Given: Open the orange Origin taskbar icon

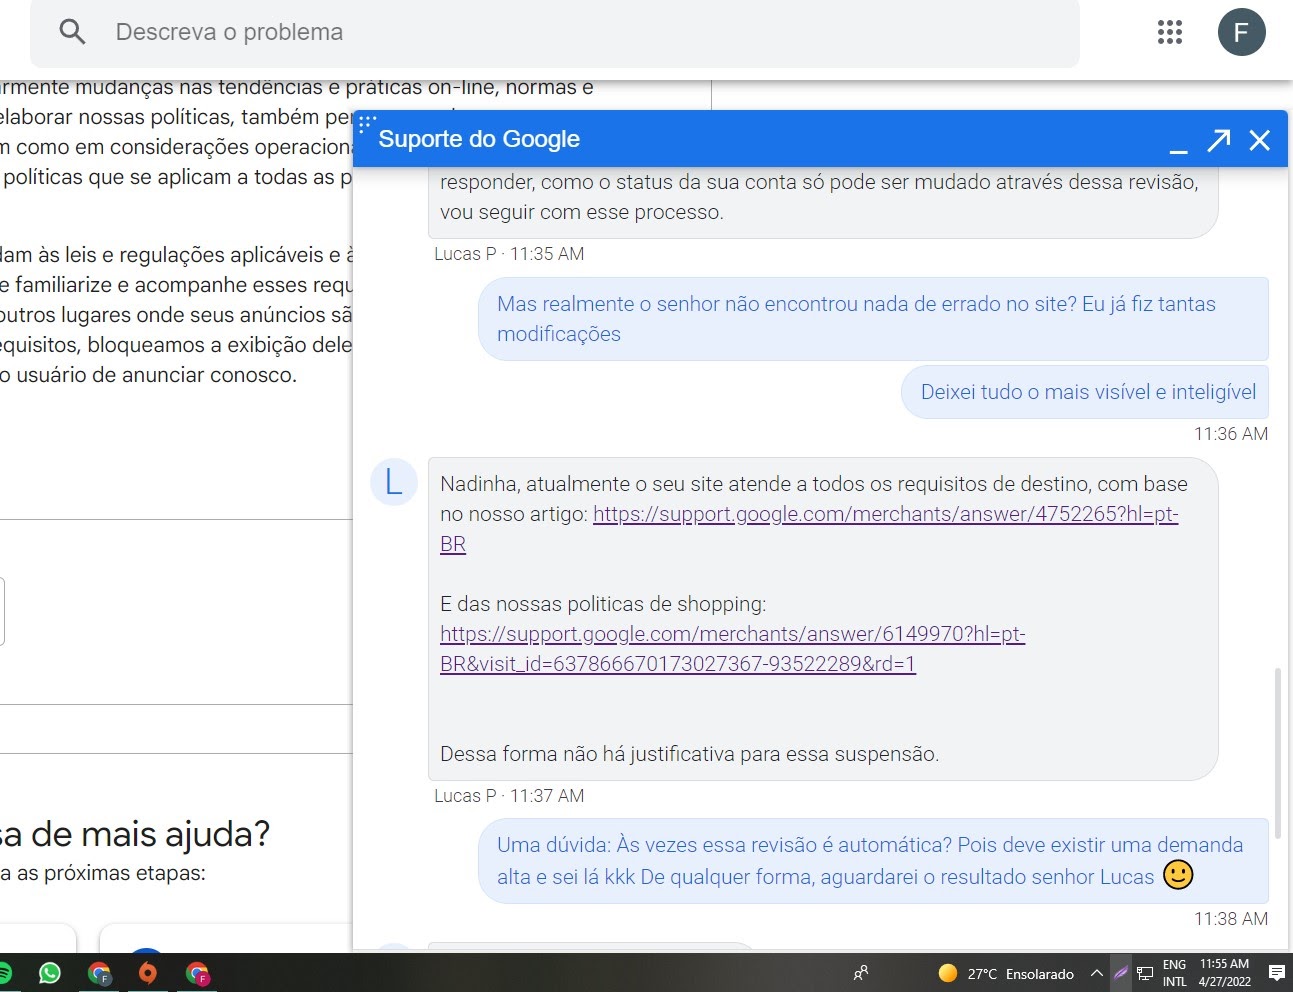Looking at the screenshot, I should click(148, 973).
